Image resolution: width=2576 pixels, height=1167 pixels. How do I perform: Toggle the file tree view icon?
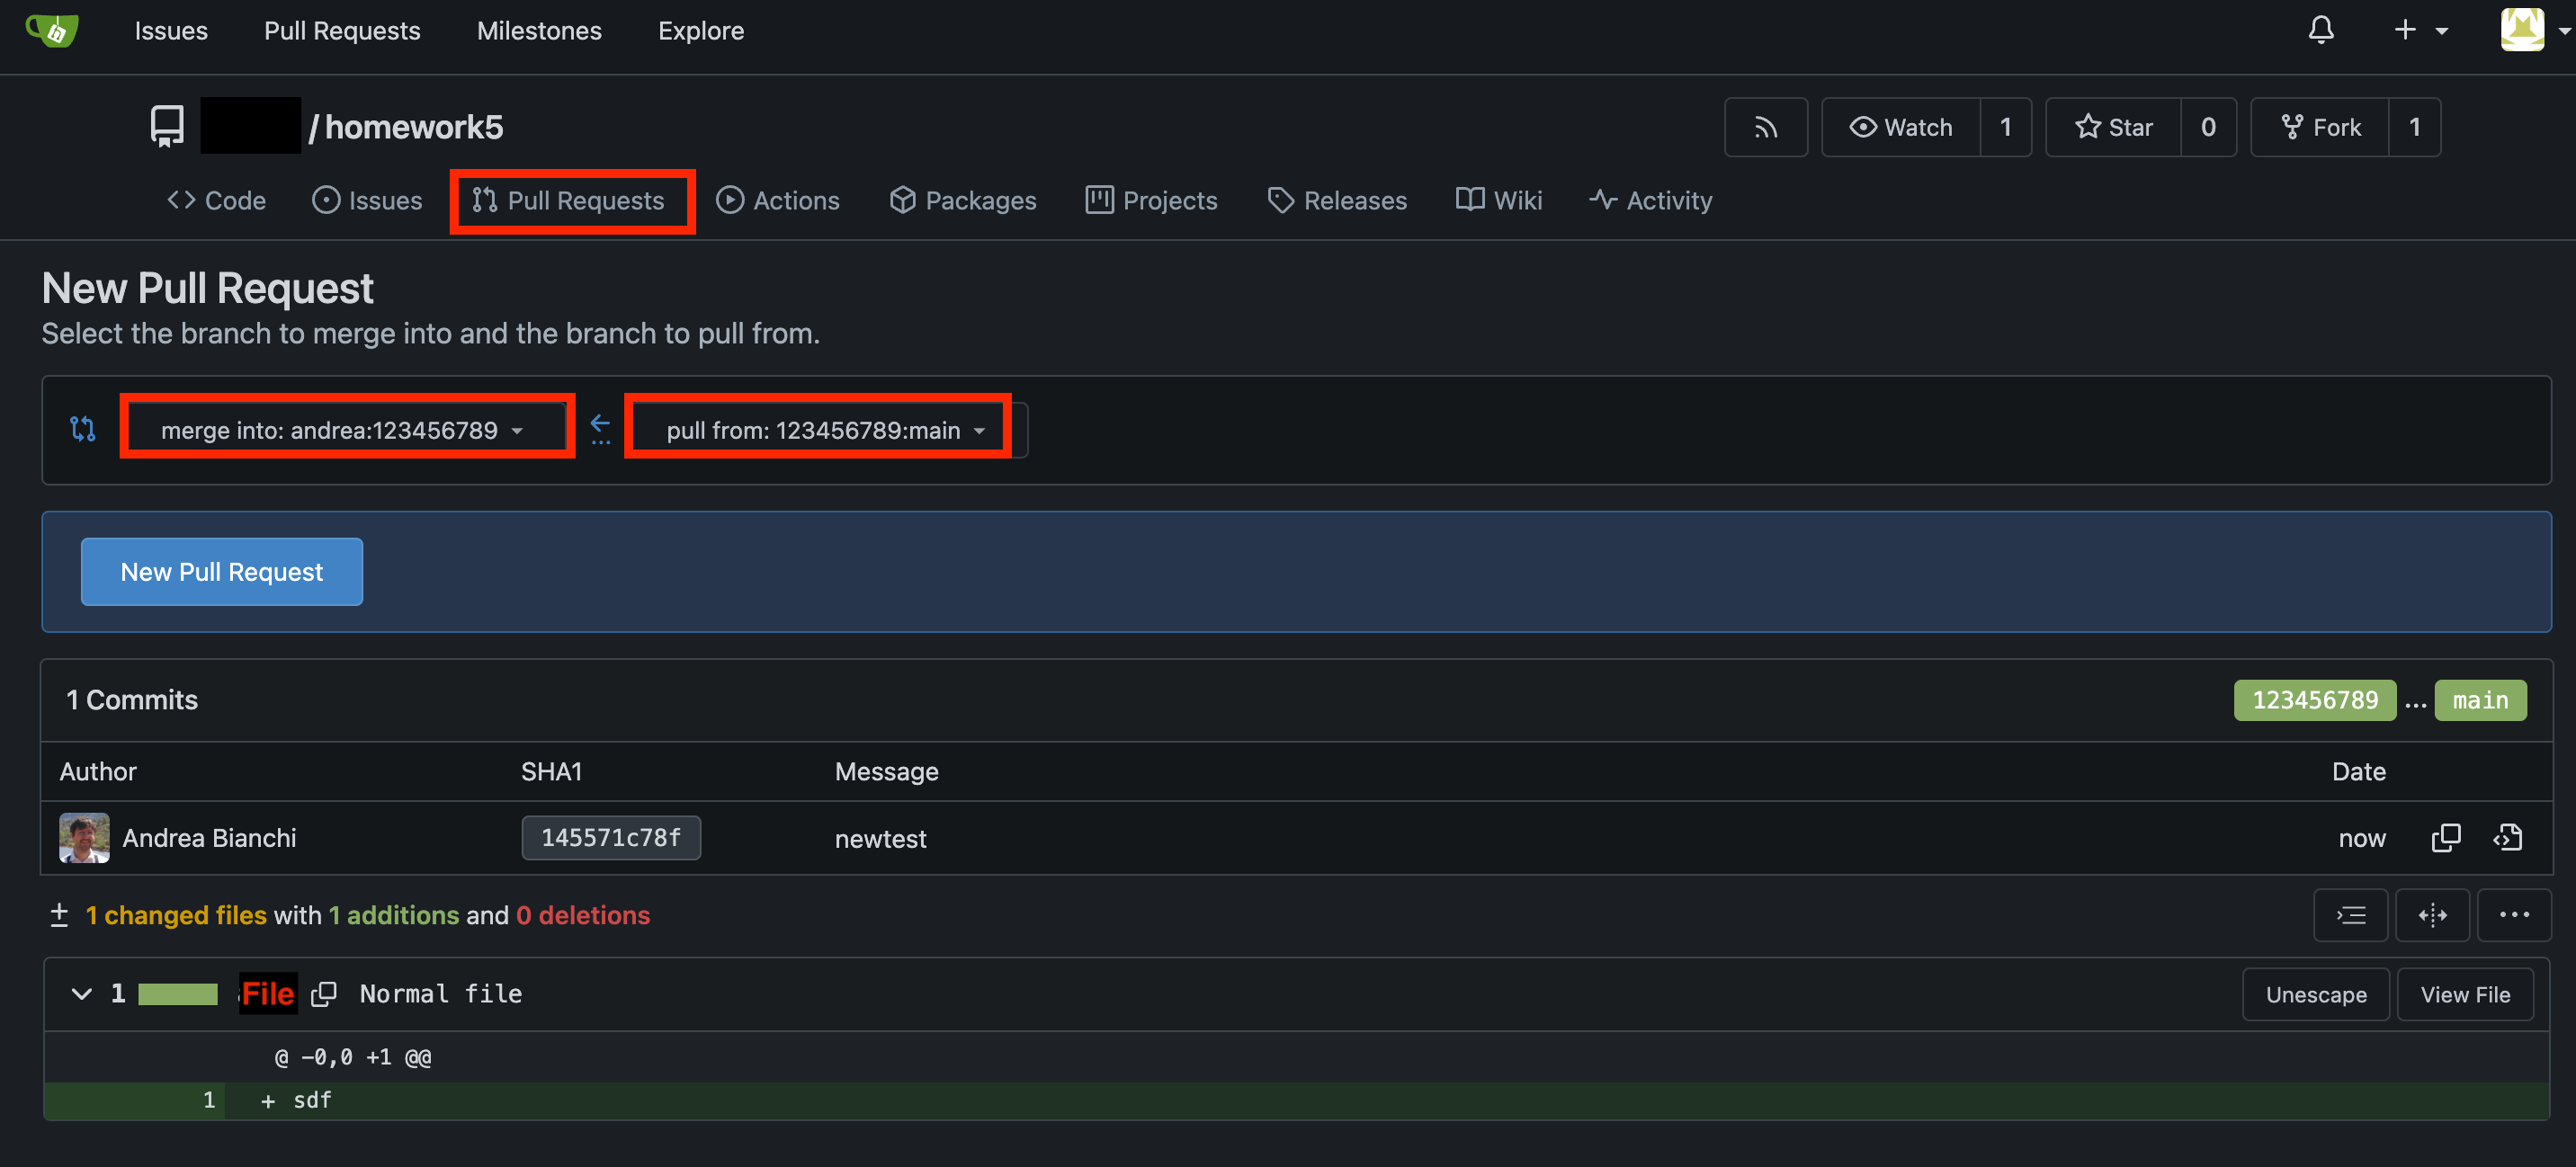point(2350,915)
